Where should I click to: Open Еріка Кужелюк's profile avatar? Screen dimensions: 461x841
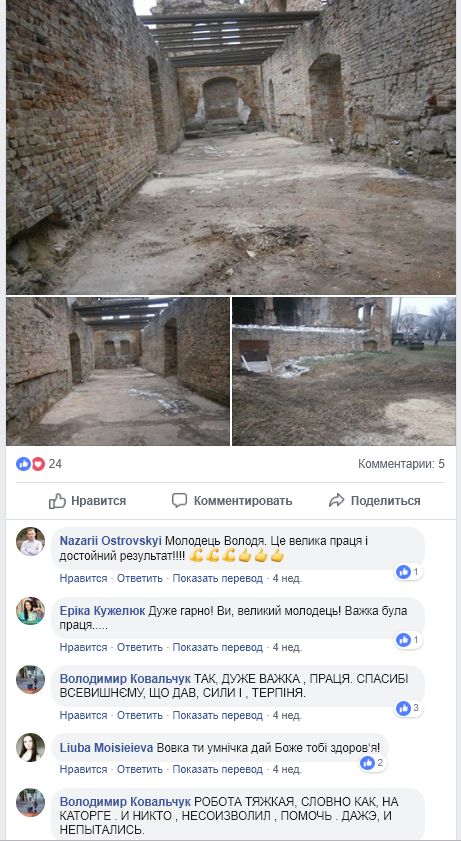31,610
